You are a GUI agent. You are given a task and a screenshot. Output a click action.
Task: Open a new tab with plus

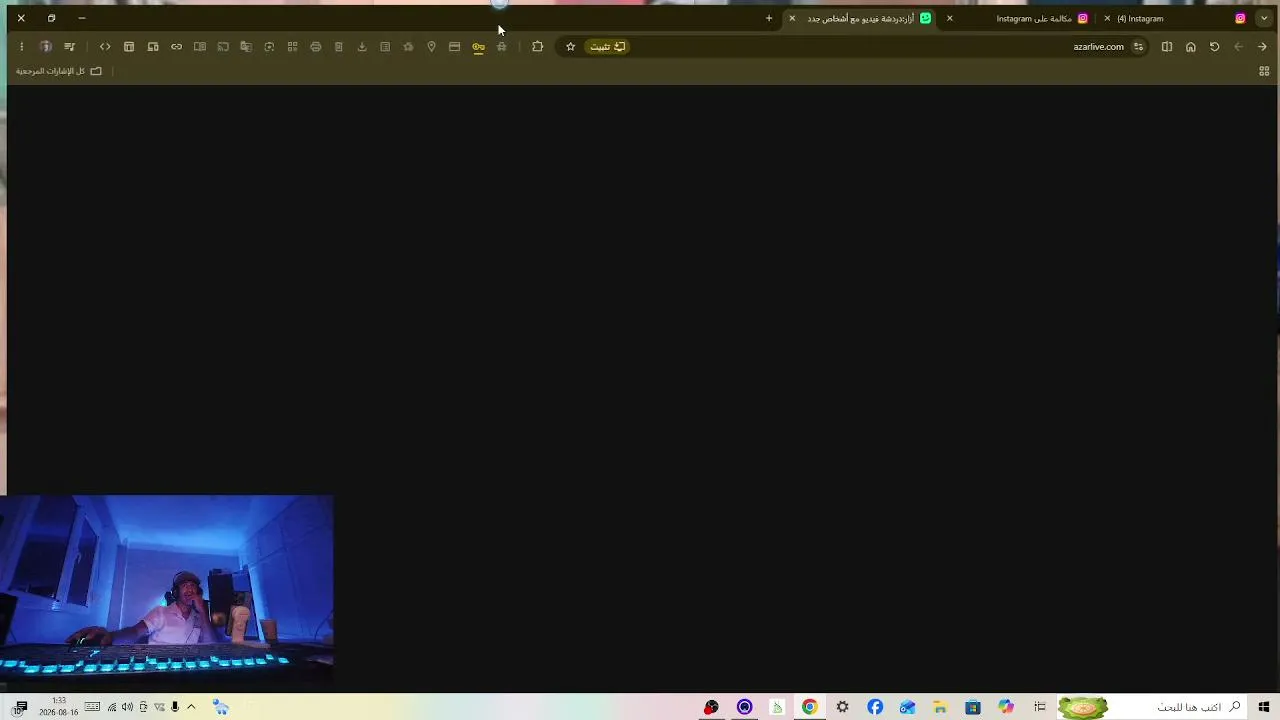[x=769, y=18]
